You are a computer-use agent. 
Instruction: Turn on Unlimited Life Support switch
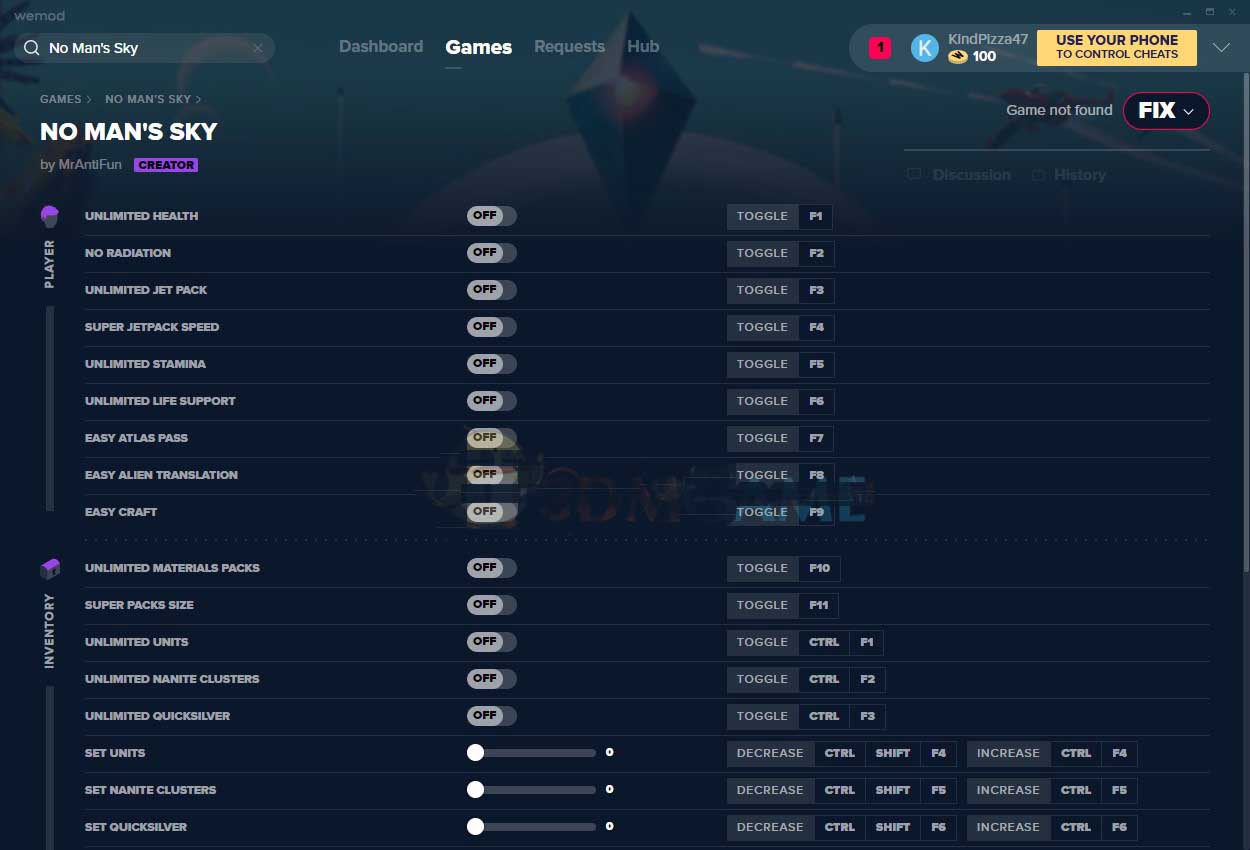(492, 401)
